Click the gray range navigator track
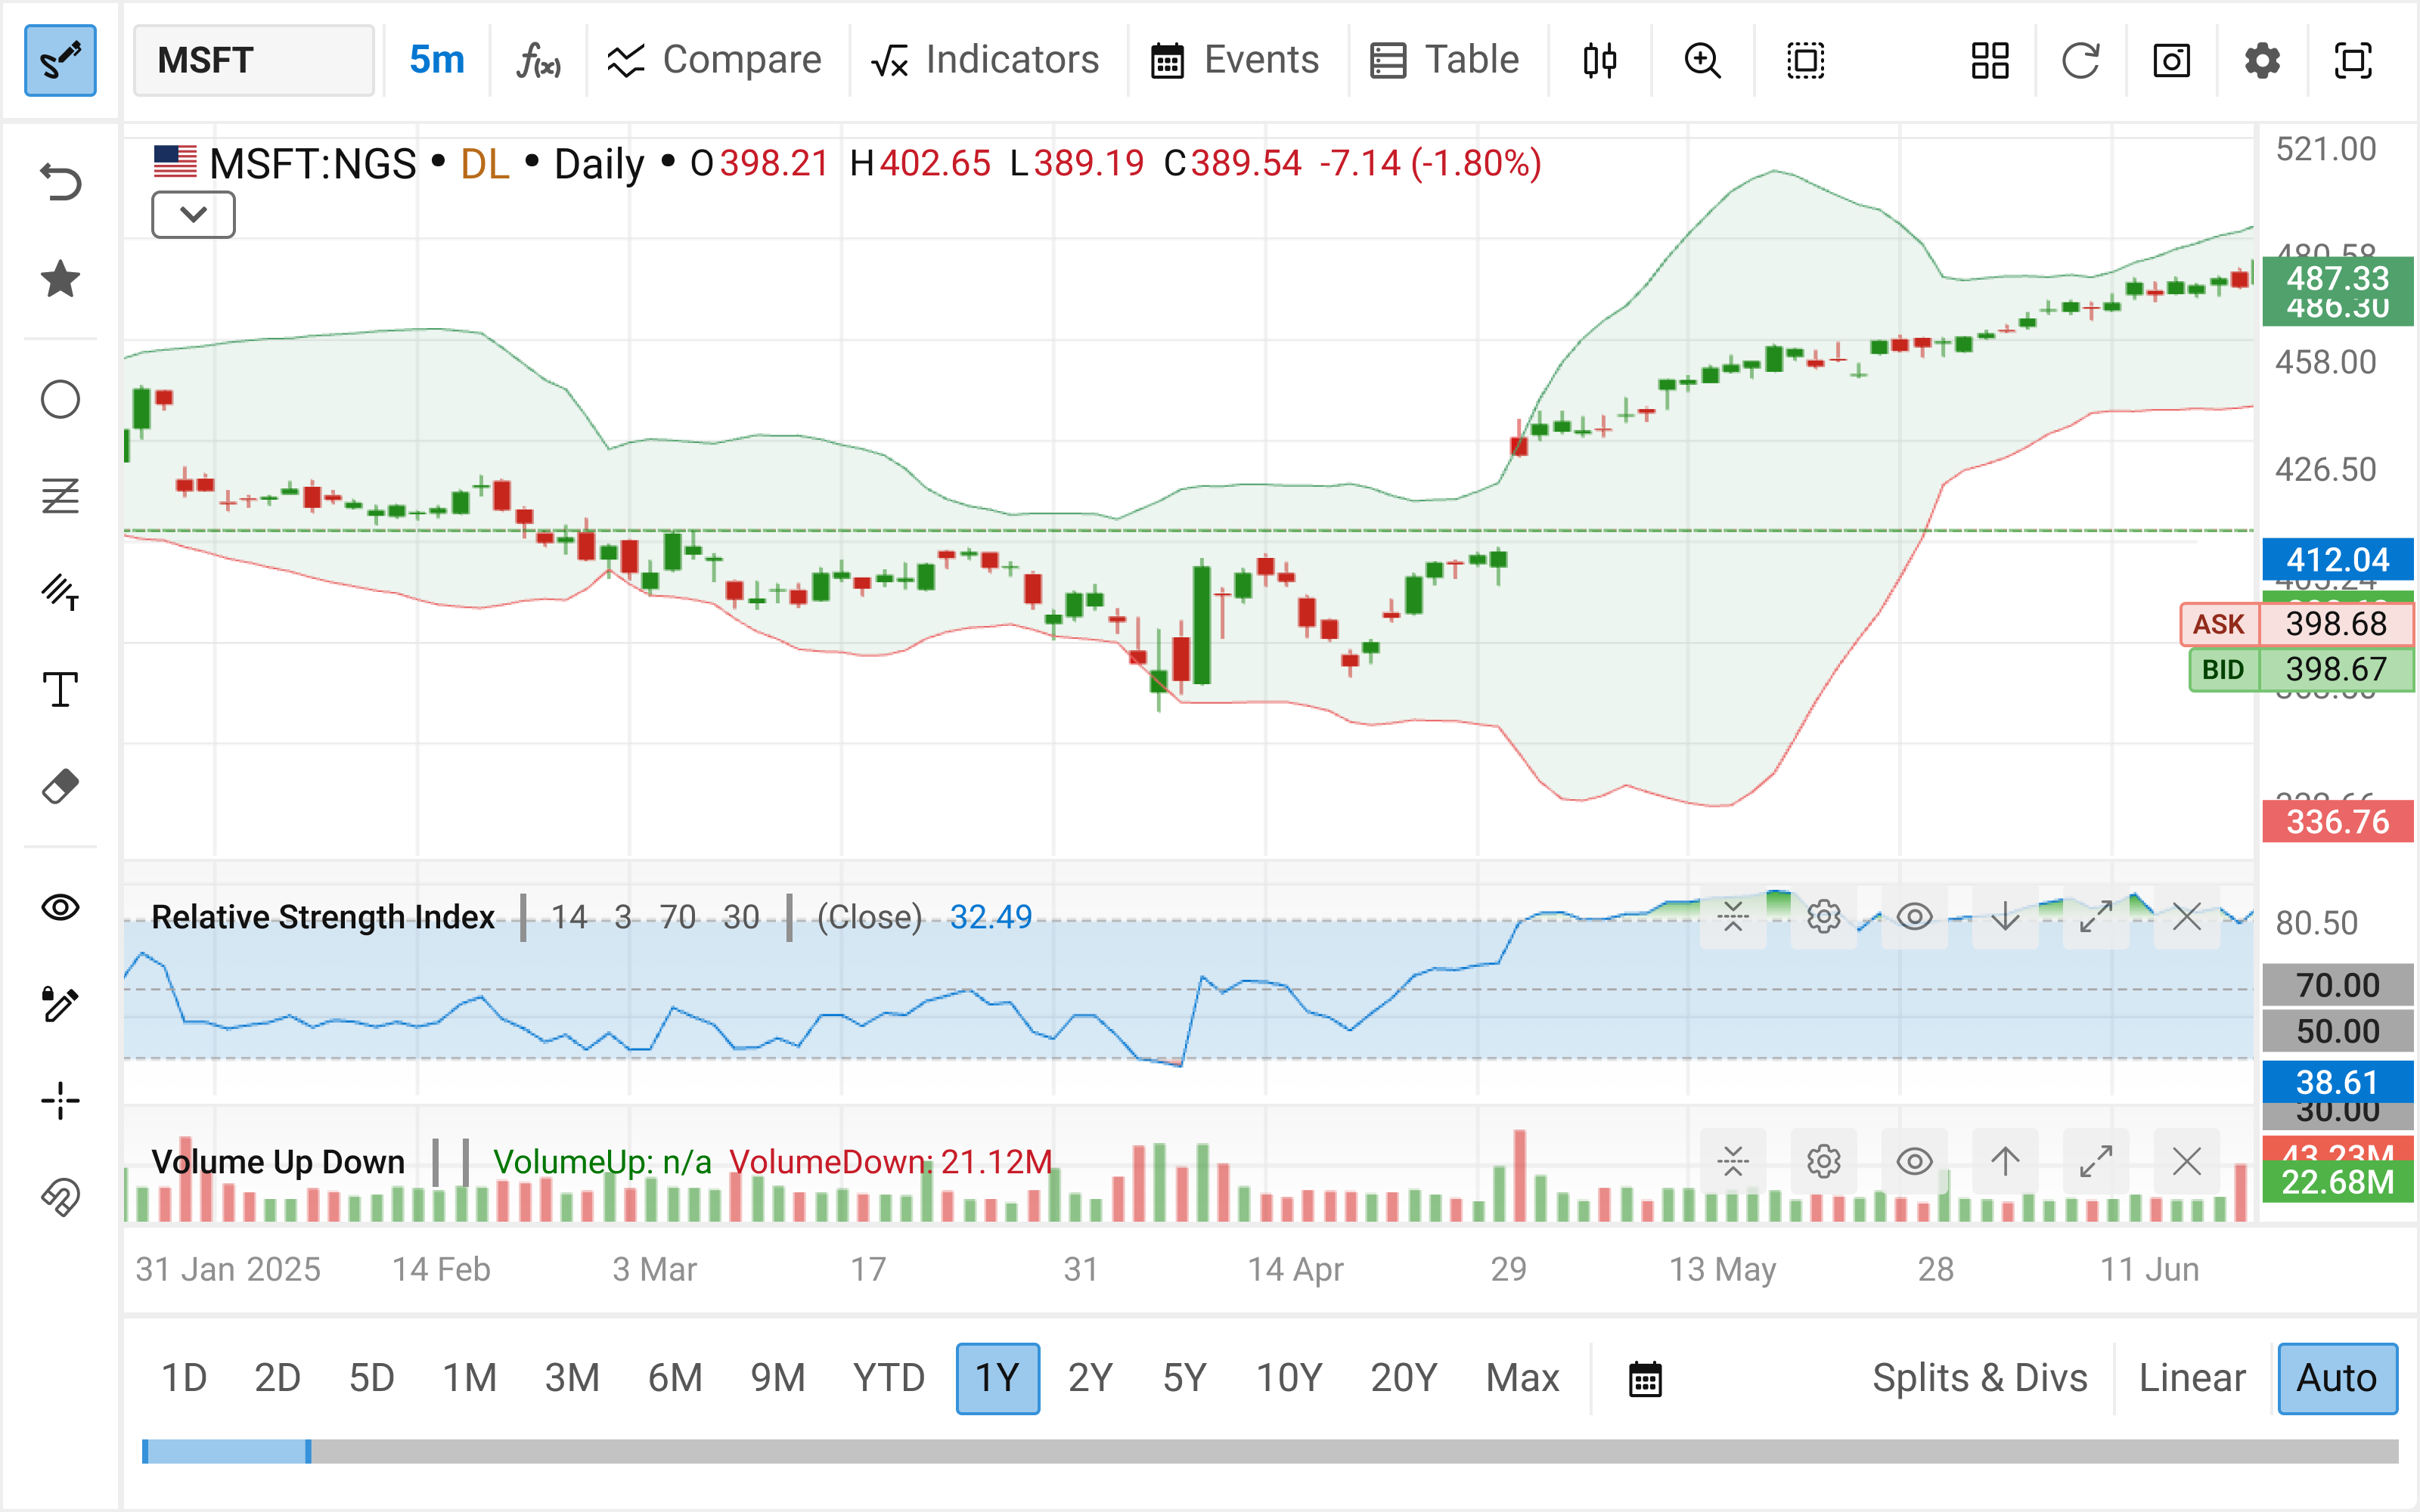The image size is (2420, 1512). 1355,1451
